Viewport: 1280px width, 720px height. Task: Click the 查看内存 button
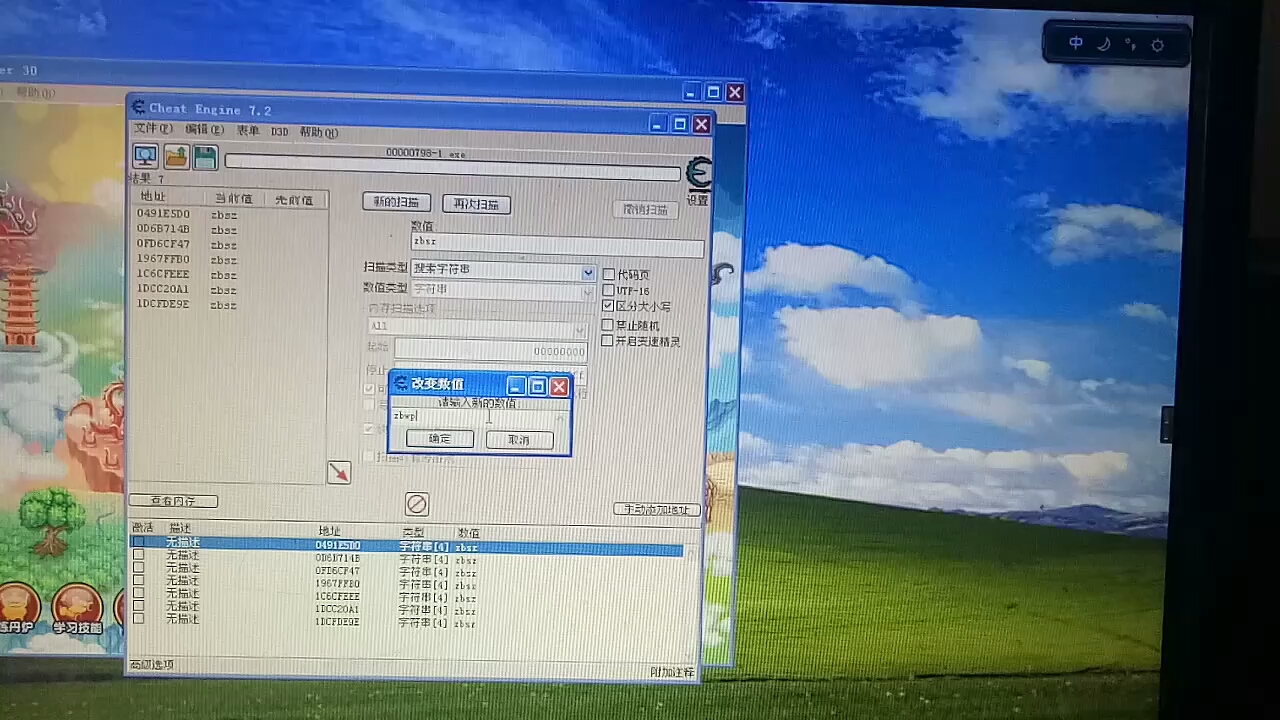tap(173, 501)
